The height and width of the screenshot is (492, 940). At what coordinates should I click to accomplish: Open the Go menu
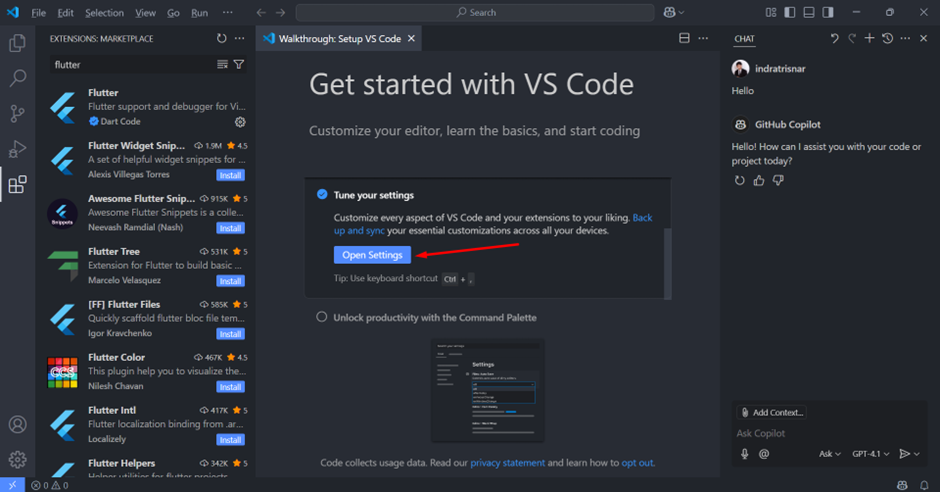(173, 13)
